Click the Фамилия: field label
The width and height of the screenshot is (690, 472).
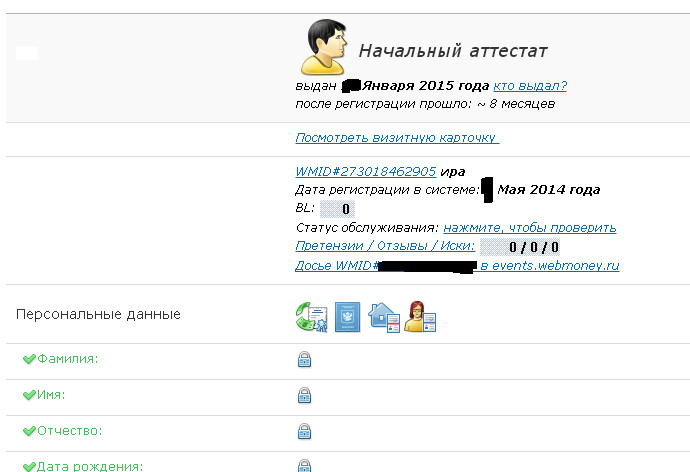coord(68,359)
